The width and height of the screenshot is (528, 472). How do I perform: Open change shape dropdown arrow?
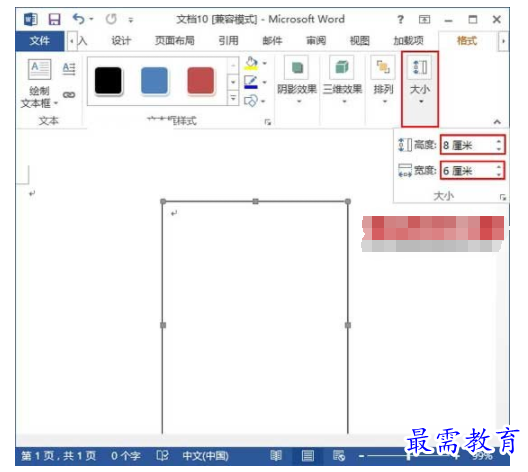tap(263, 101)
